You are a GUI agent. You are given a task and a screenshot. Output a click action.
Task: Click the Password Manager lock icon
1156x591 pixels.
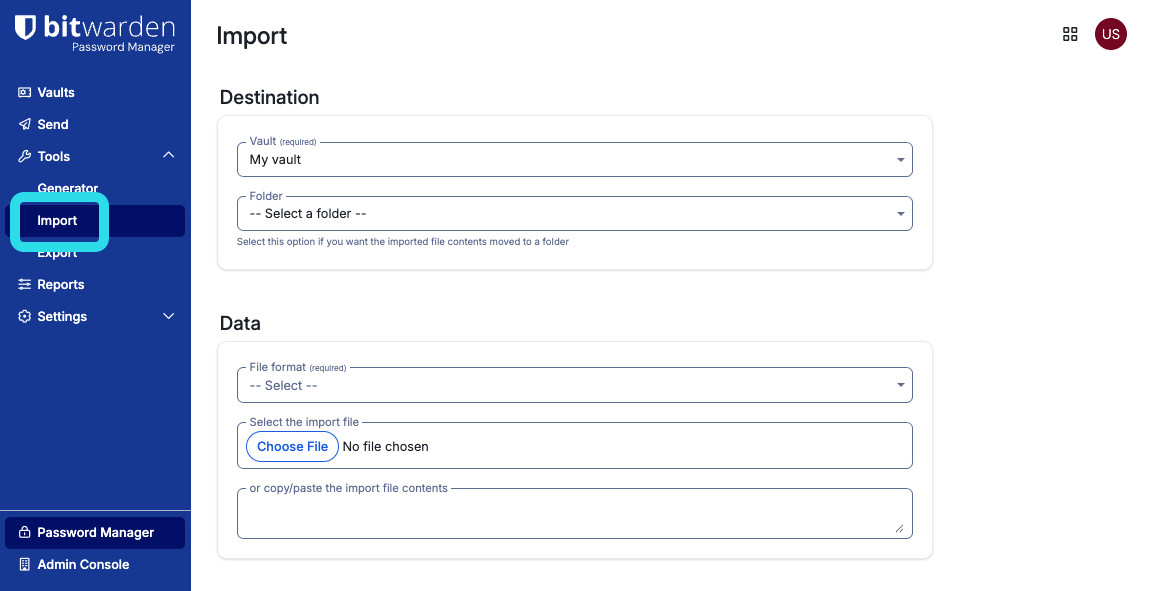click(x=25, y=532)
